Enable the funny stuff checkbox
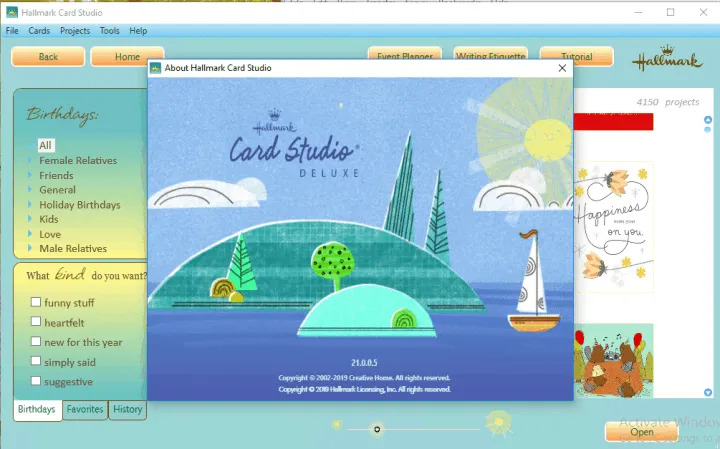Viewport: 720px width, 449px height. [36, 302]
